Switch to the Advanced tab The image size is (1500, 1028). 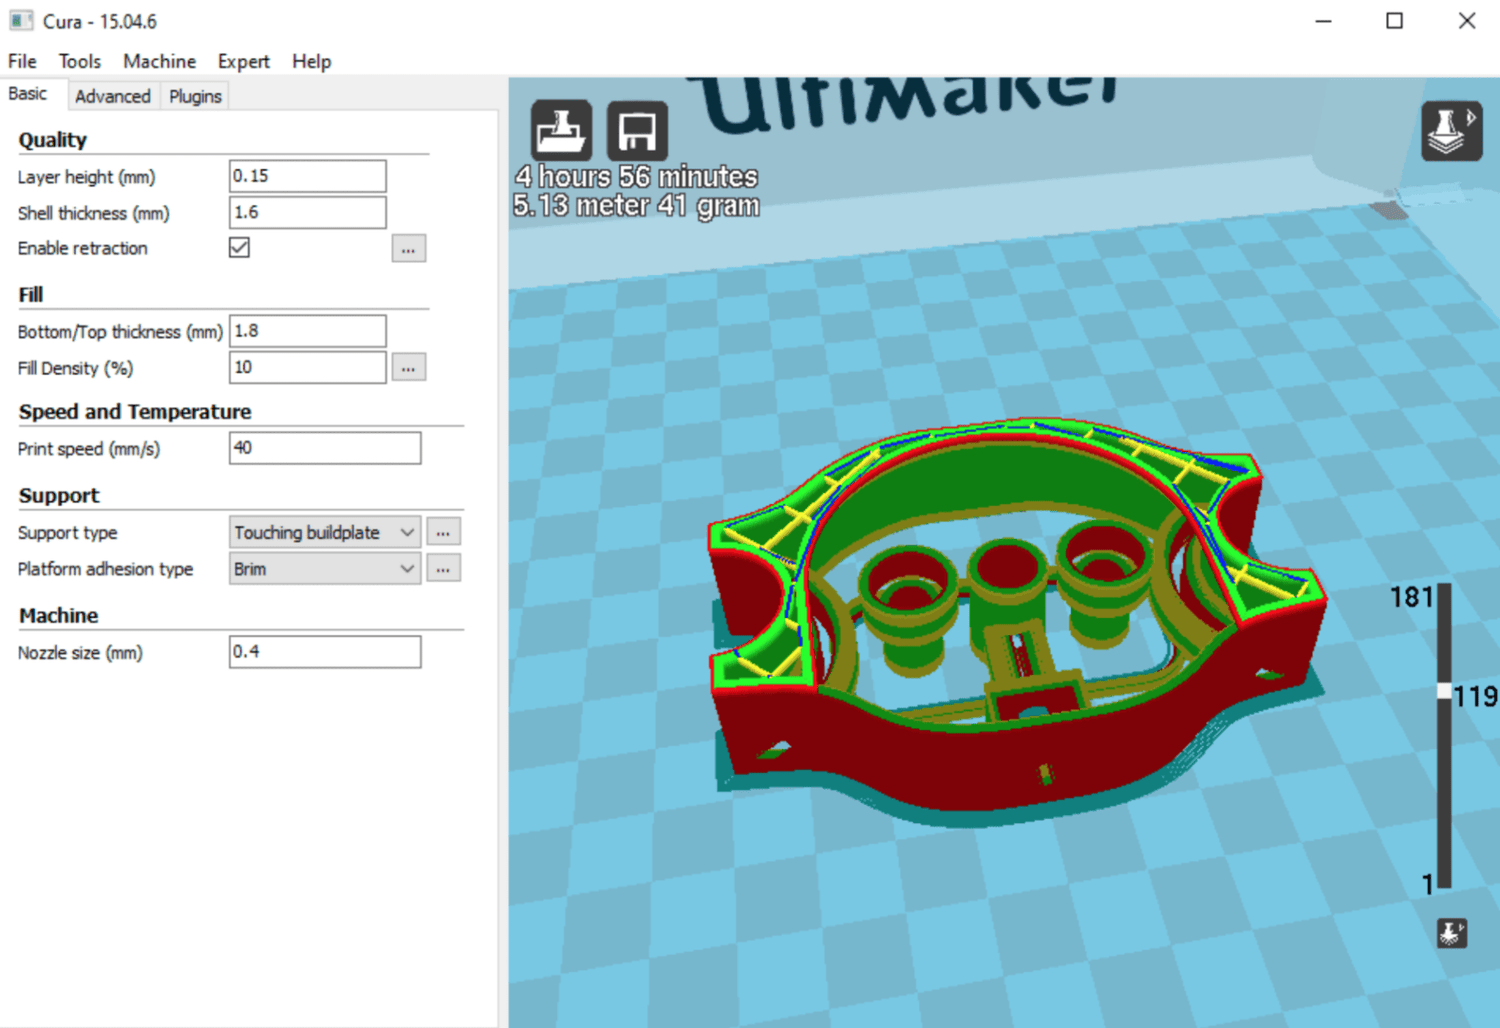click(112, 95)
